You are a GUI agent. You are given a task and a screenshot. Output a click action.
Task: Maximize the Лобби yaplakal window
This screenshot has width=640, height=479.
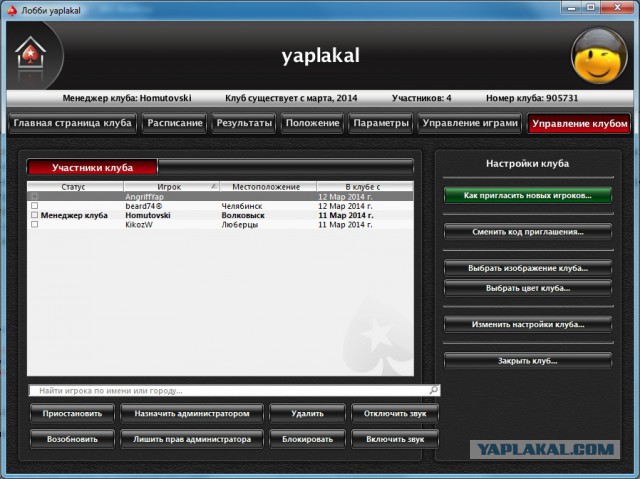point(590,7)
